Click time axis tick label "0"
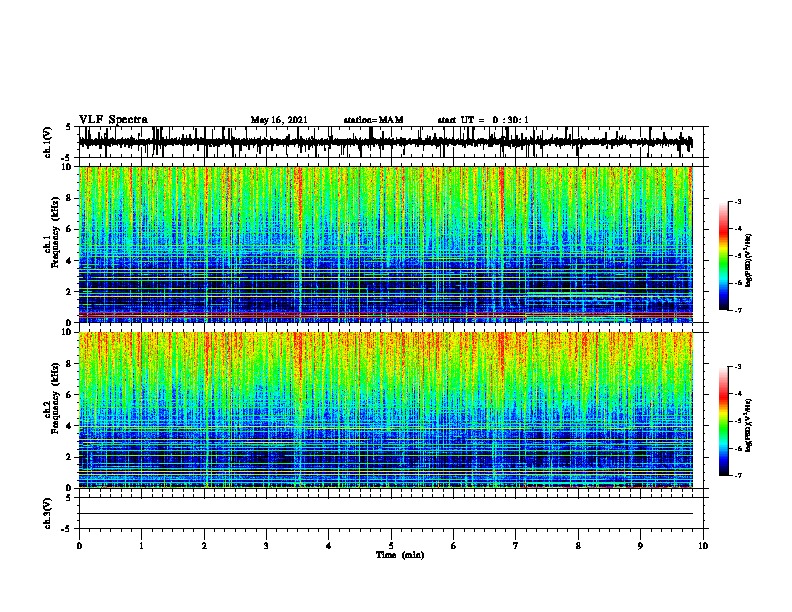Viewport: 792px width, 612px height. [x=79, y=546]
